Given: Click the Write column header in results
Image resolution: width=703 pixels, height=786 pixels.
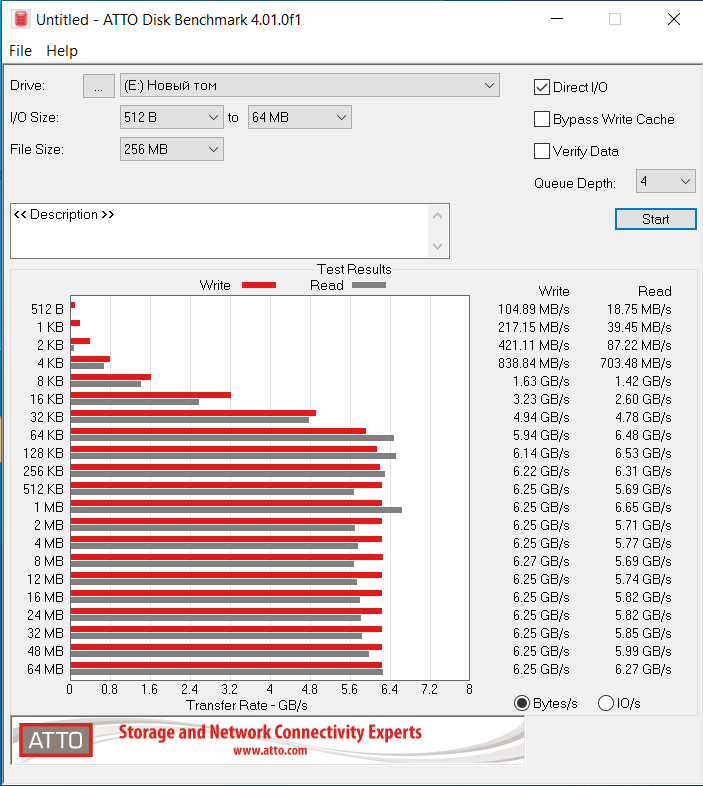Looking at the screenshot, I should (x=554, y=291).
